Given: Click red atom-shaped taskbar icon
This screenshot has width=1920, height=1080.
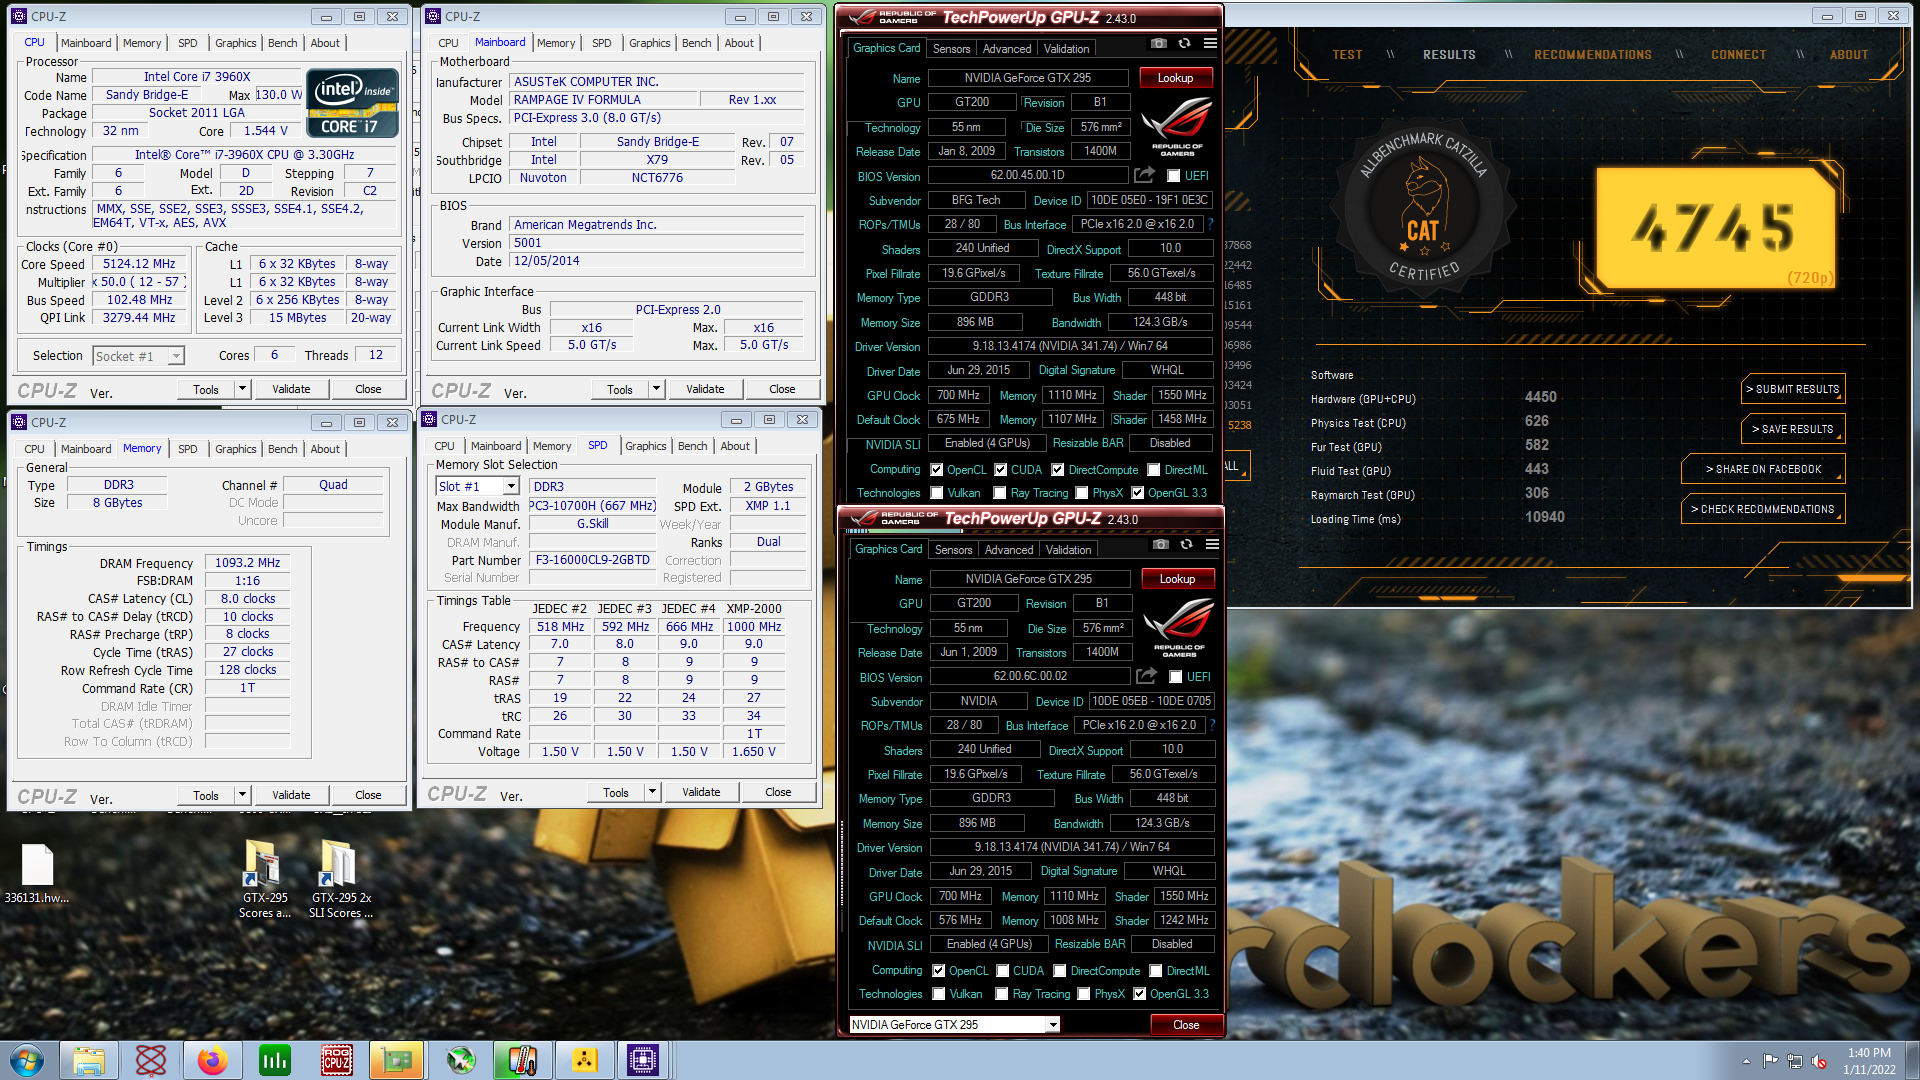Looking at the screenshot, I should point(150,1060).
